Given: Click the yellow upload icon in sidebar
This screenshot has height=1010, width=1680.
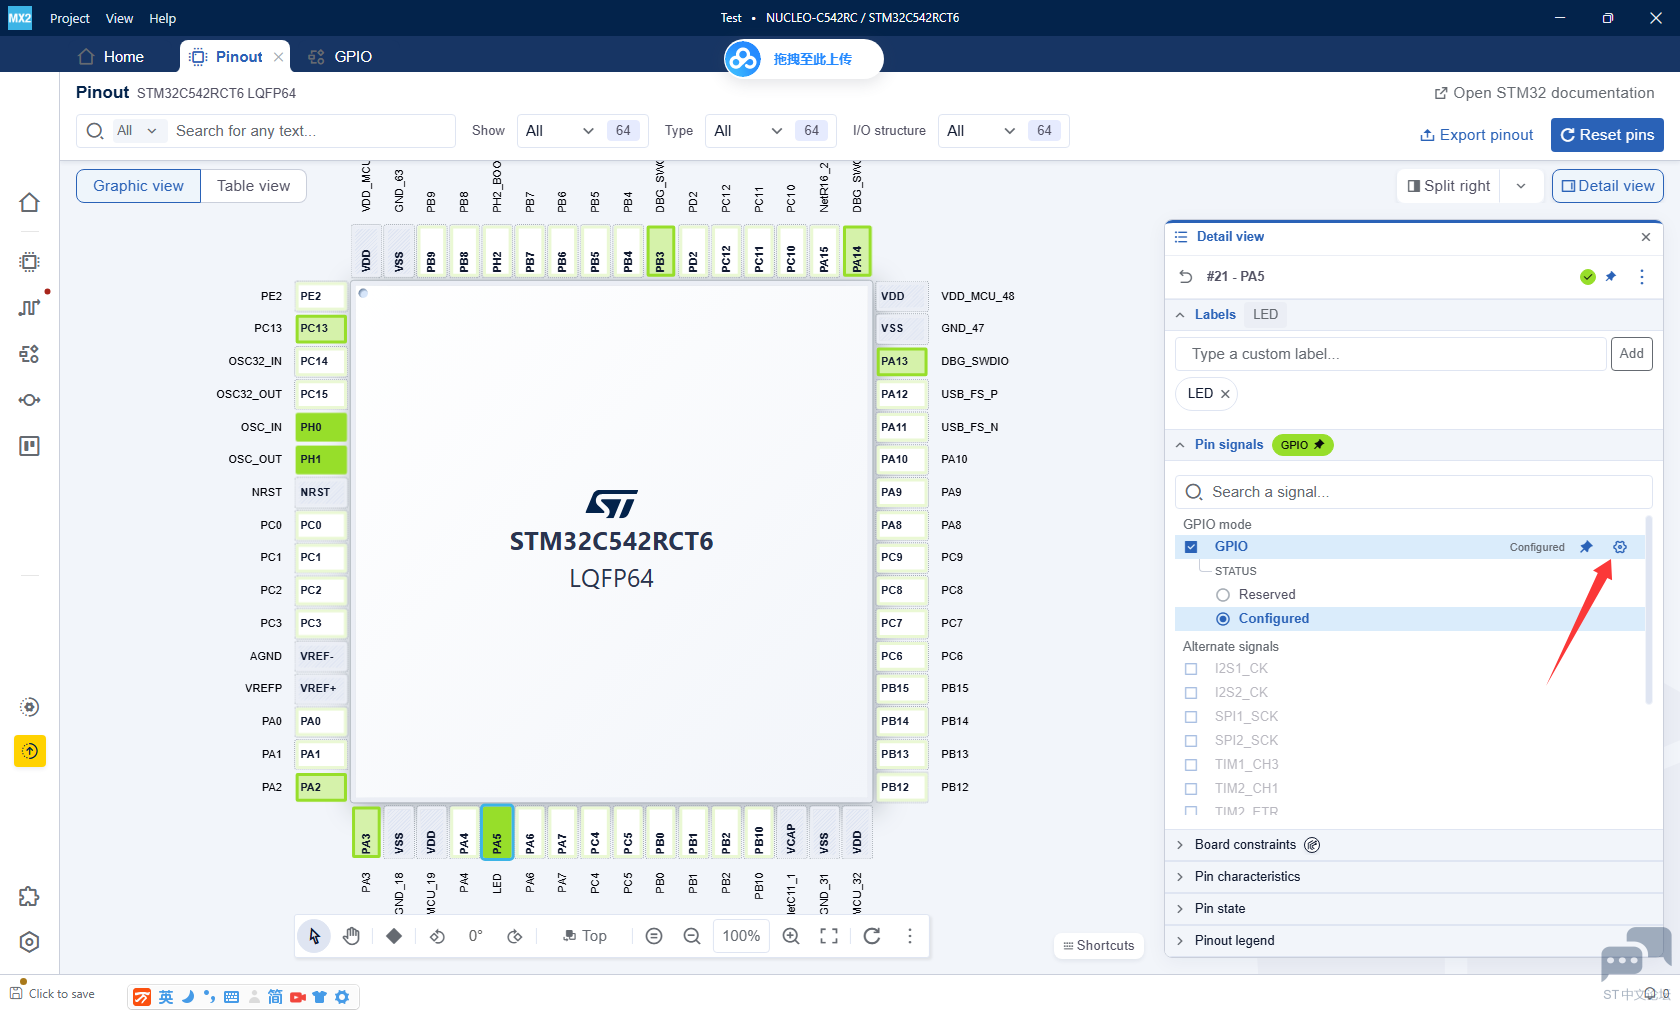Looking at the screenshot, I should tap(30, 751).
